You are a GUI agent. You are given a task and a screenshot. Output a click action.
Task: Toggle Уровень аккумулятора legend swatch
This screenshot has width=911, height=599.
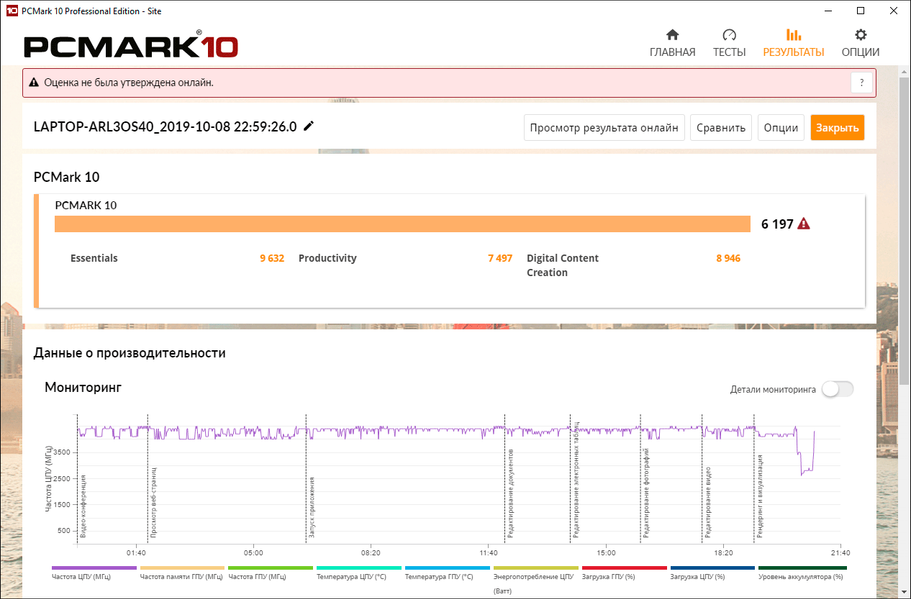pos(802,568)
